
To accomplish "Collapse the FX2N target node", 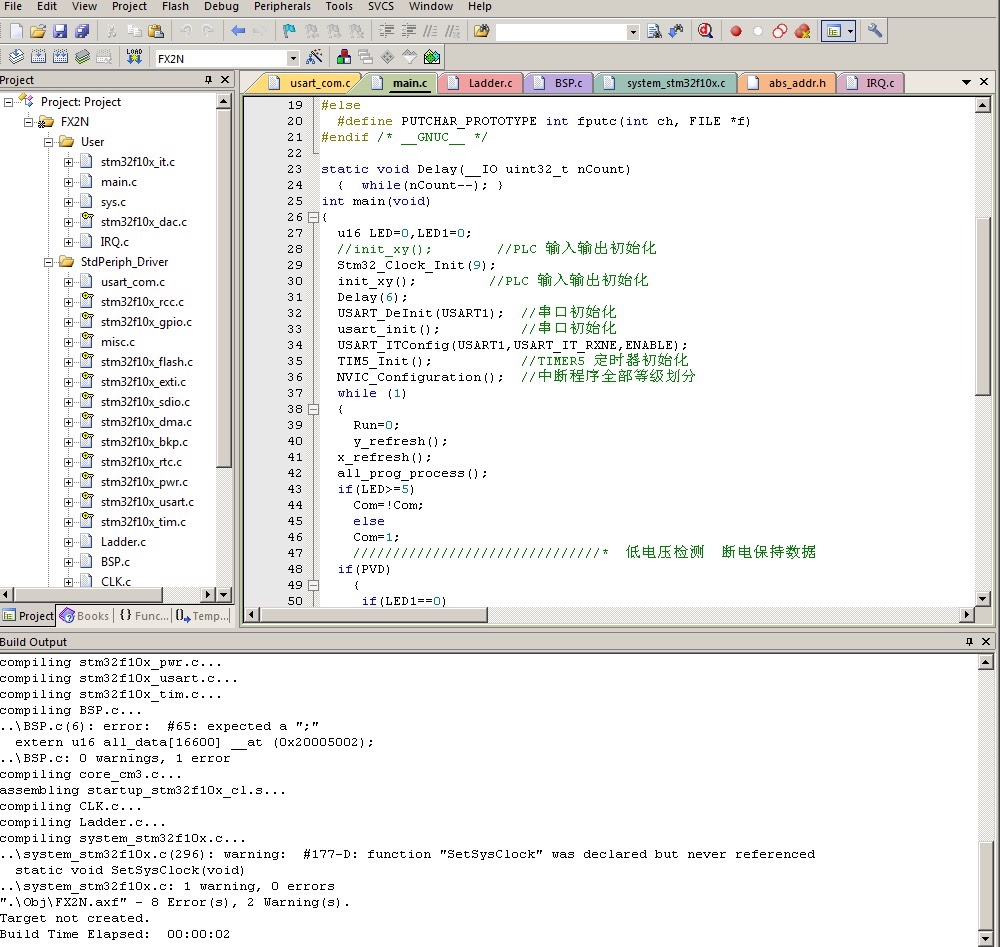I will point(29,122).
